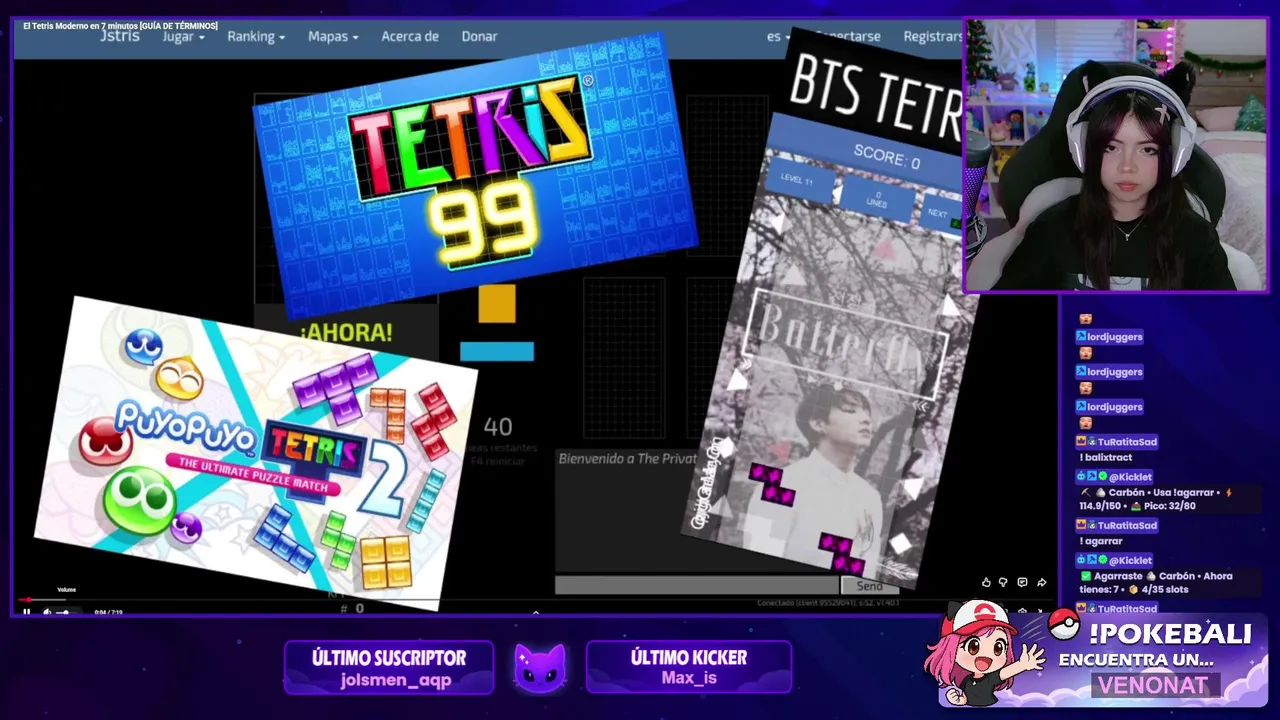This screenshot has width=1280, height=720.
Task: Open the comments icon on the video
Action: (x=1022, y=582)
